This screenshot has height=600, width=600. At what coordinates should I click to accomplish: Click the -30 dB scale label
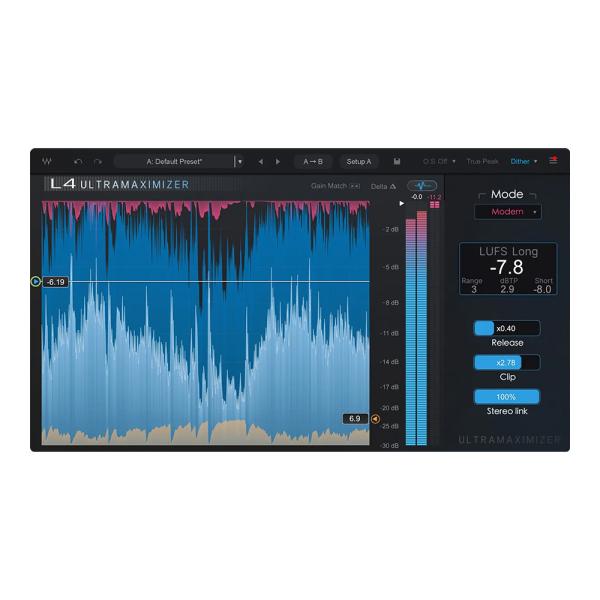[390, 445]
